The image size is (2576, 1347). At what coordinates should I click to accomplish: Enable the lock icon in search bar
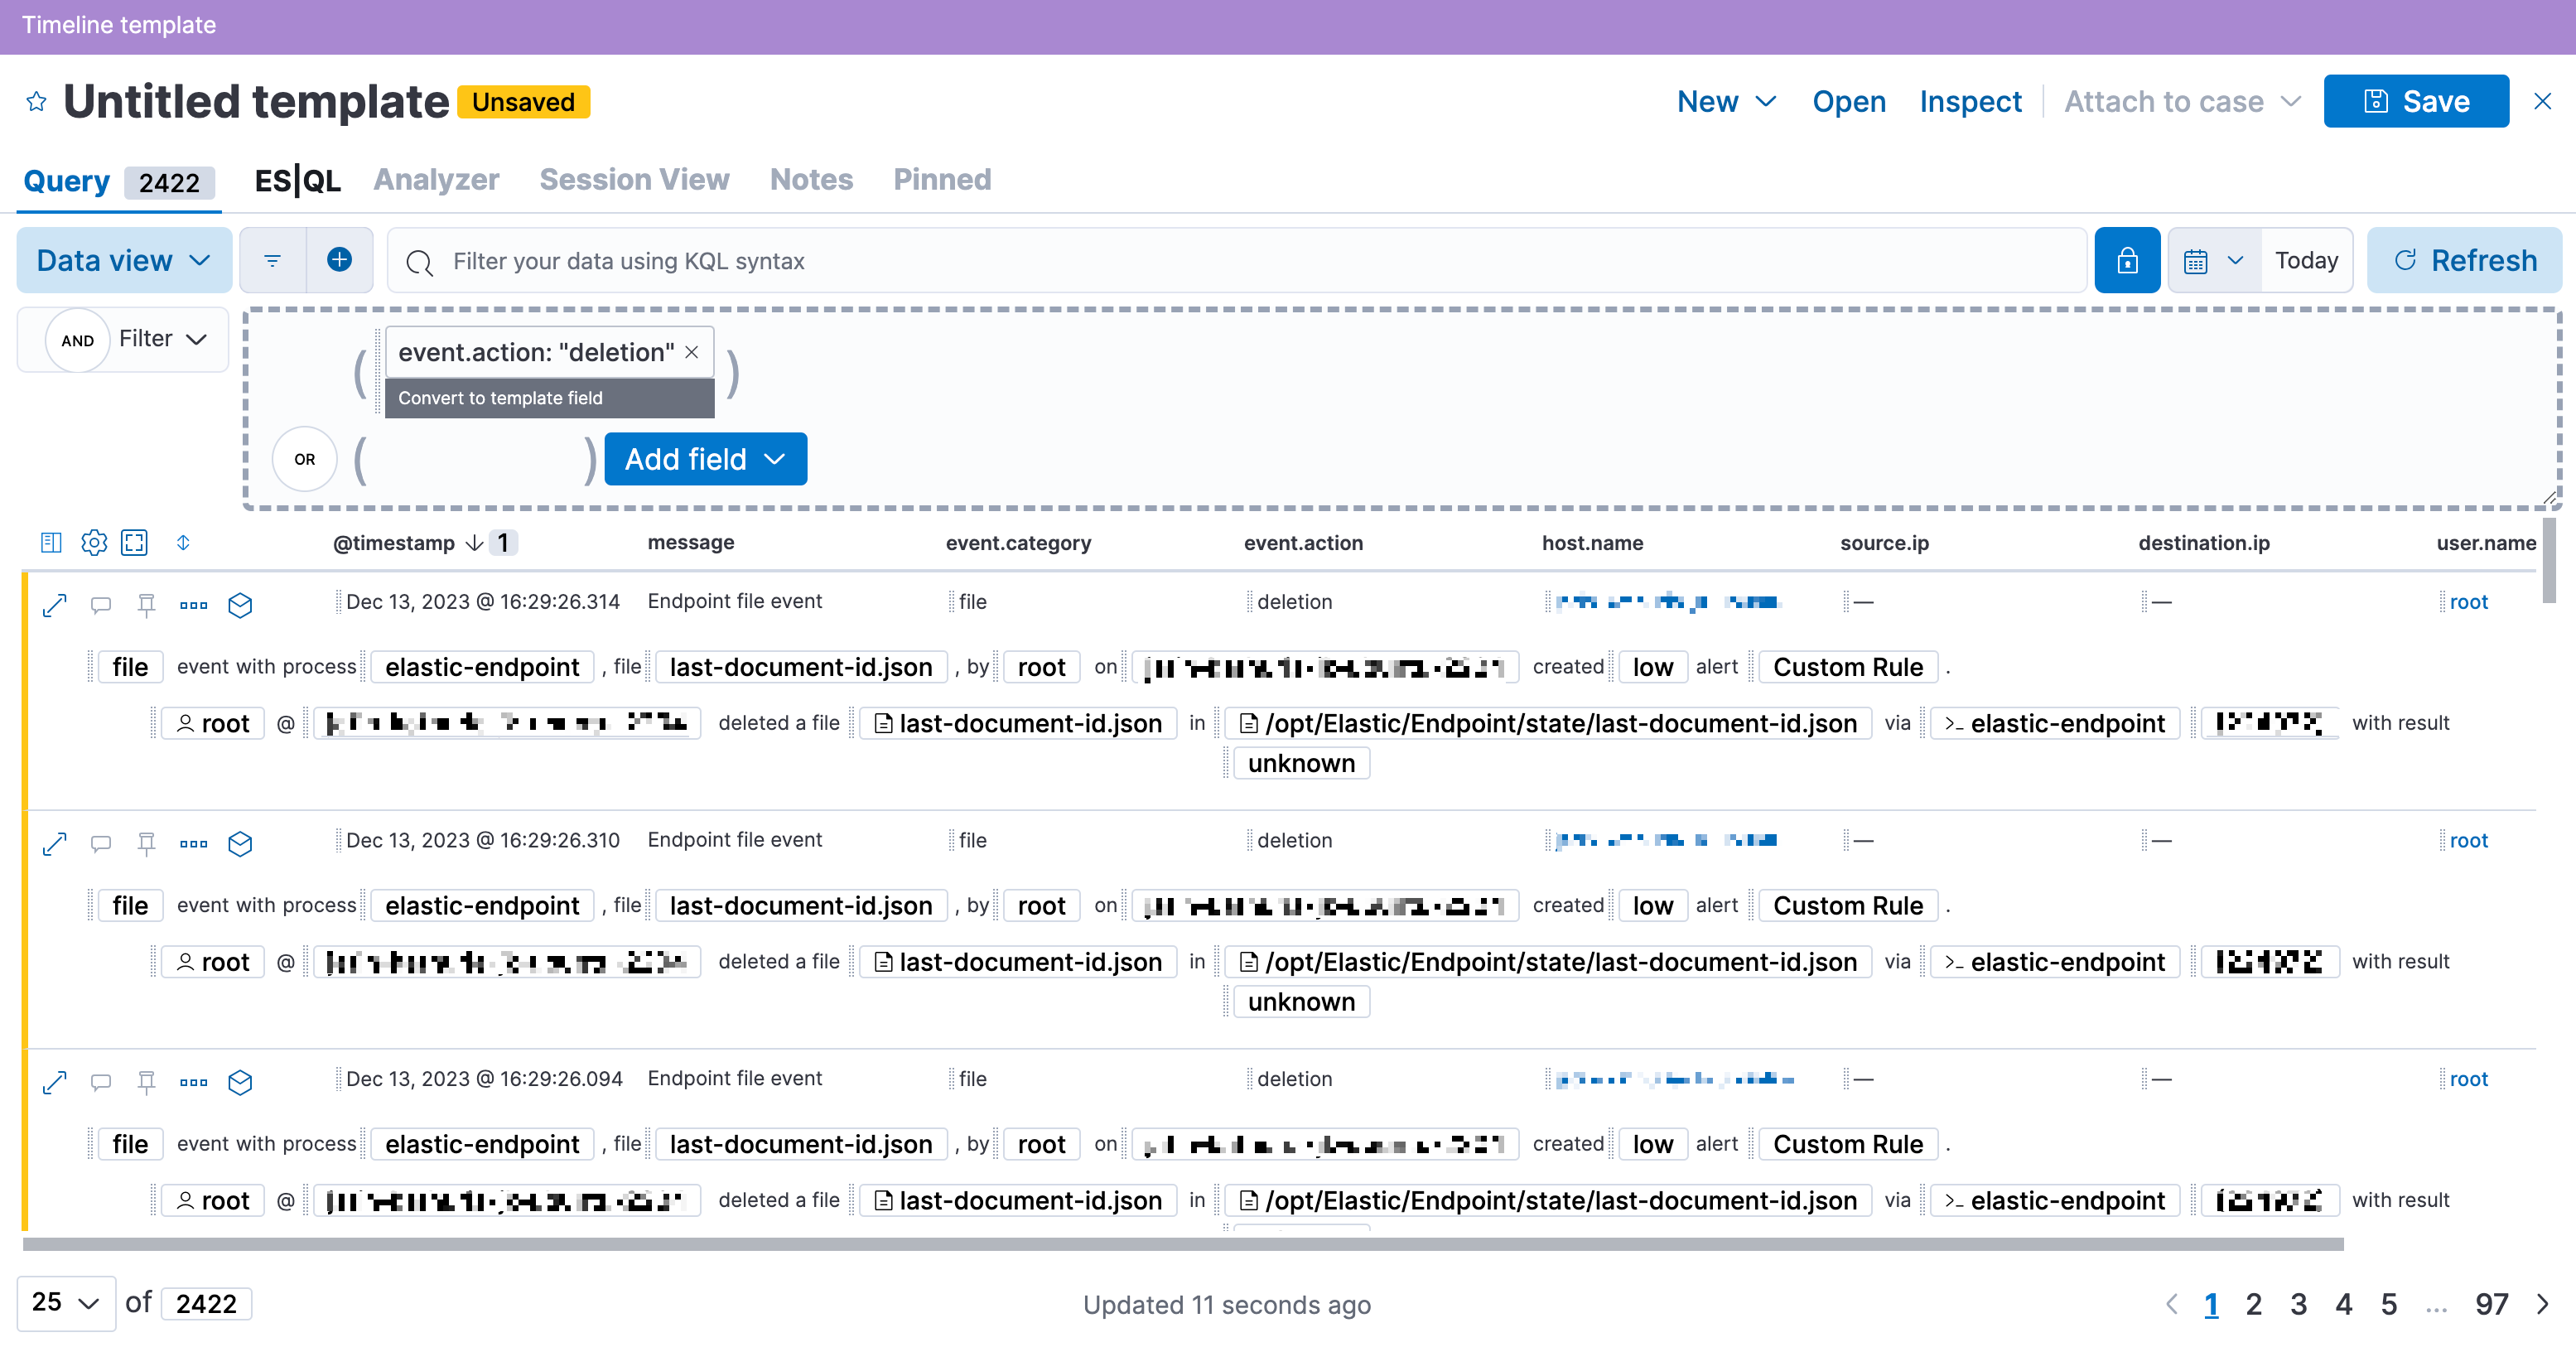[x=2126, y=261]
